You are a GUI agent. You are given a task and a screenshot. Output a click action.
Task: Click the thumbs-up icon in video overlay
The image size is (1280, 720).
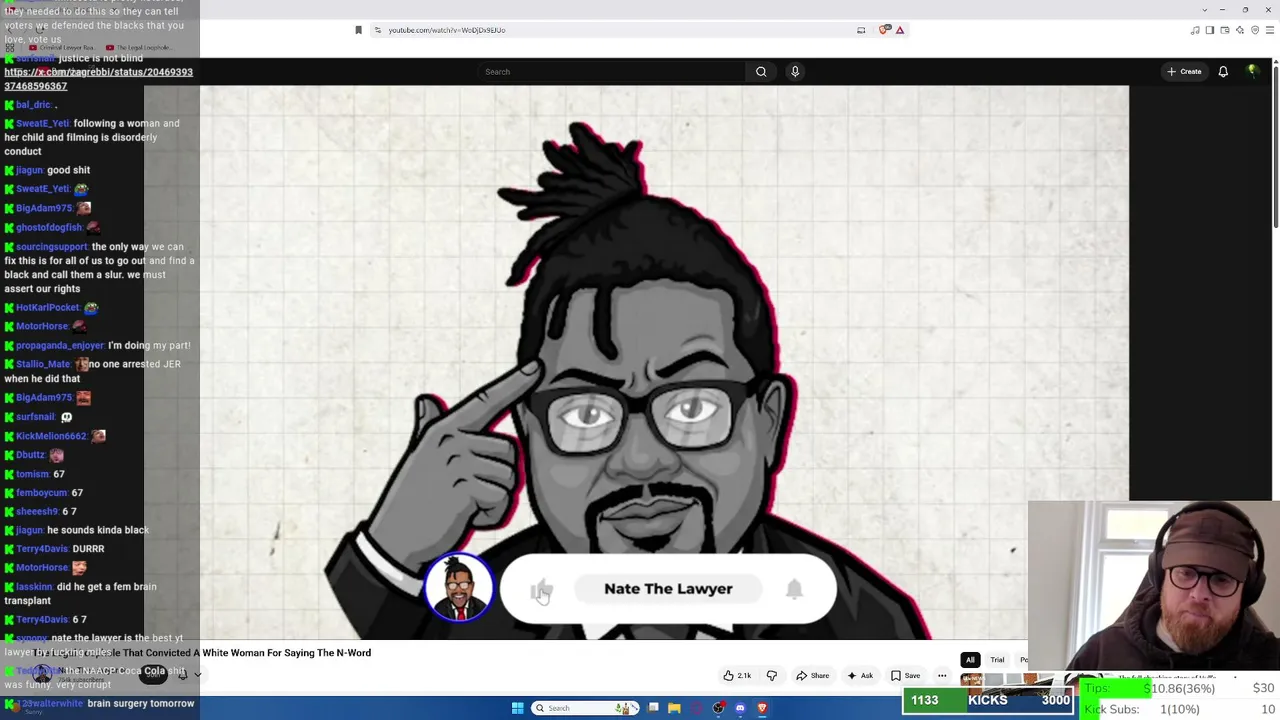tap(541, 590)
